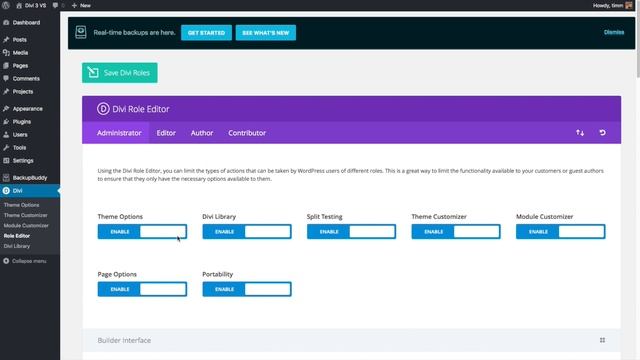The image size is (640, 360).
Task: Click the Settings sliders icon
Action: pos(6,160)
